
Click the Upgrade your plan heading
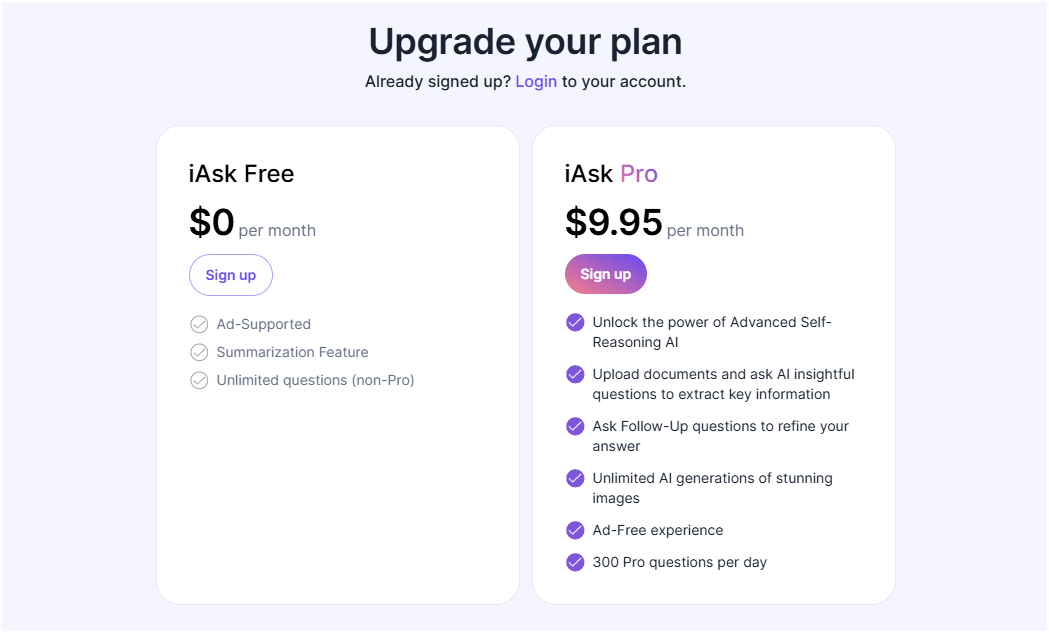pyautogui.click(x=525, y=42)
